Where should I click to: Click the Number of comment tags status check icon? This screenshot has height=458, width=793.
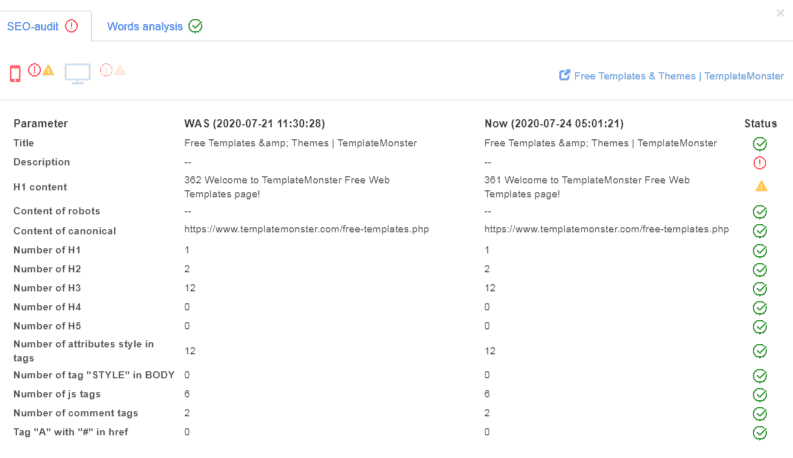click(760, 414)
